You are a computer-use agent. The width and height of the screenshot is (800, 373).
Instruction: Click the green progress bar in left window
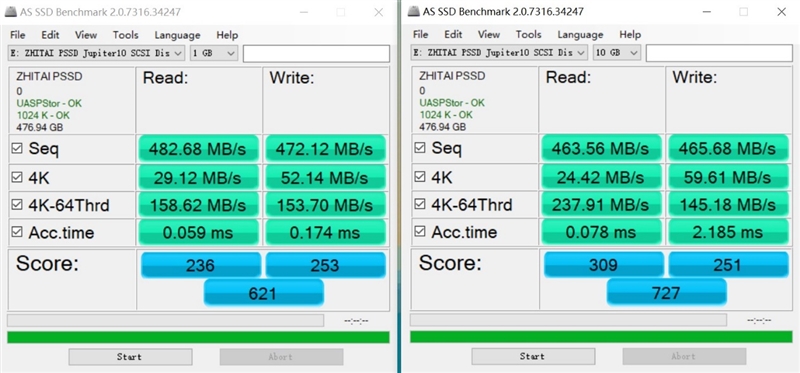coord(198,337)
